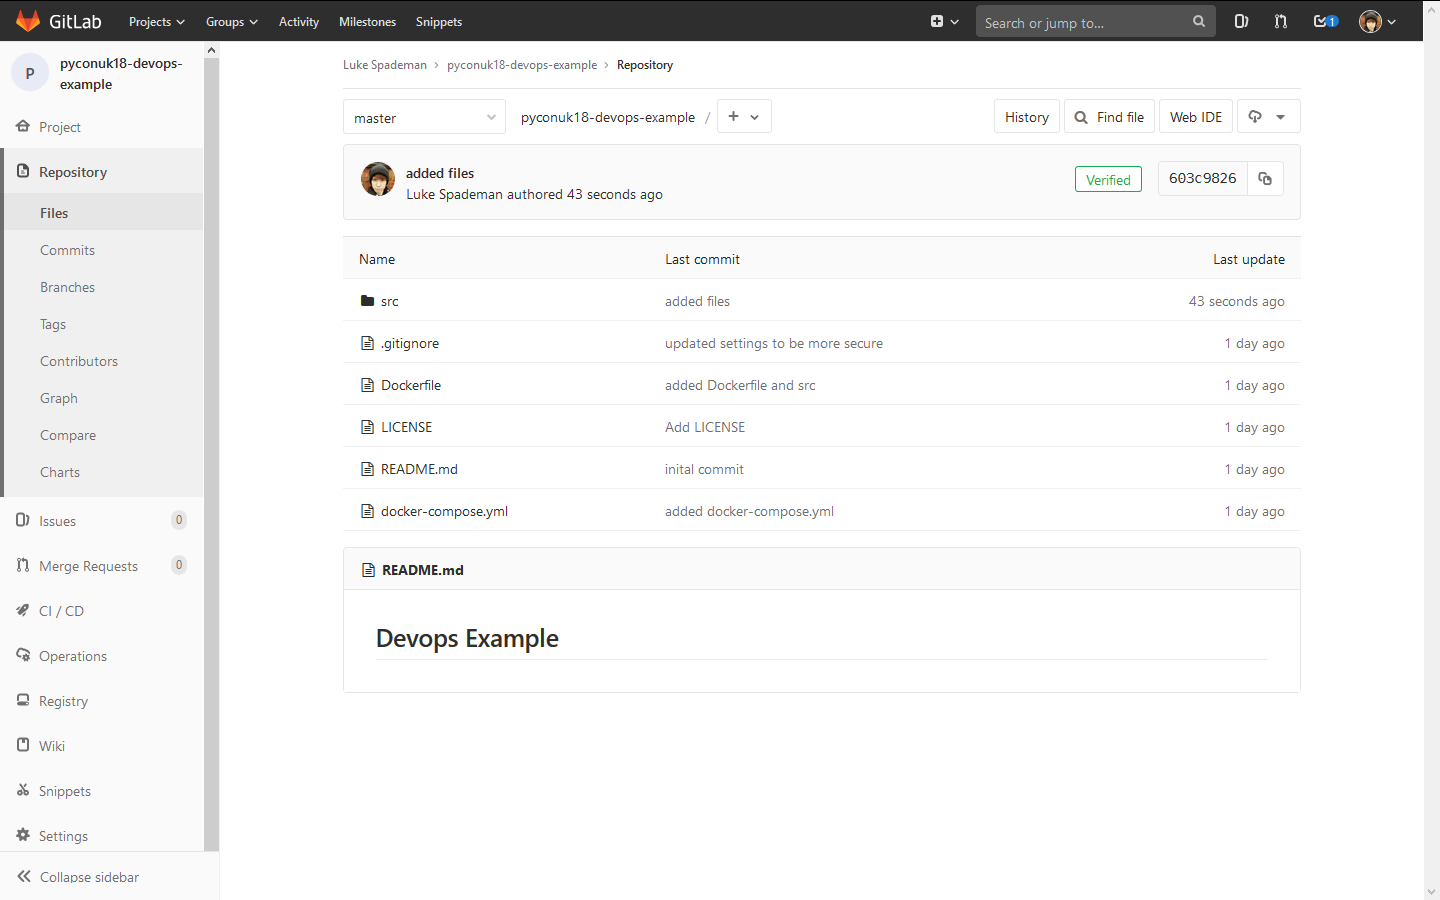The height and width of the screenshot is (900, 1440).
Task: Open 'inital commit' link
Action: (x=704, y=469)
